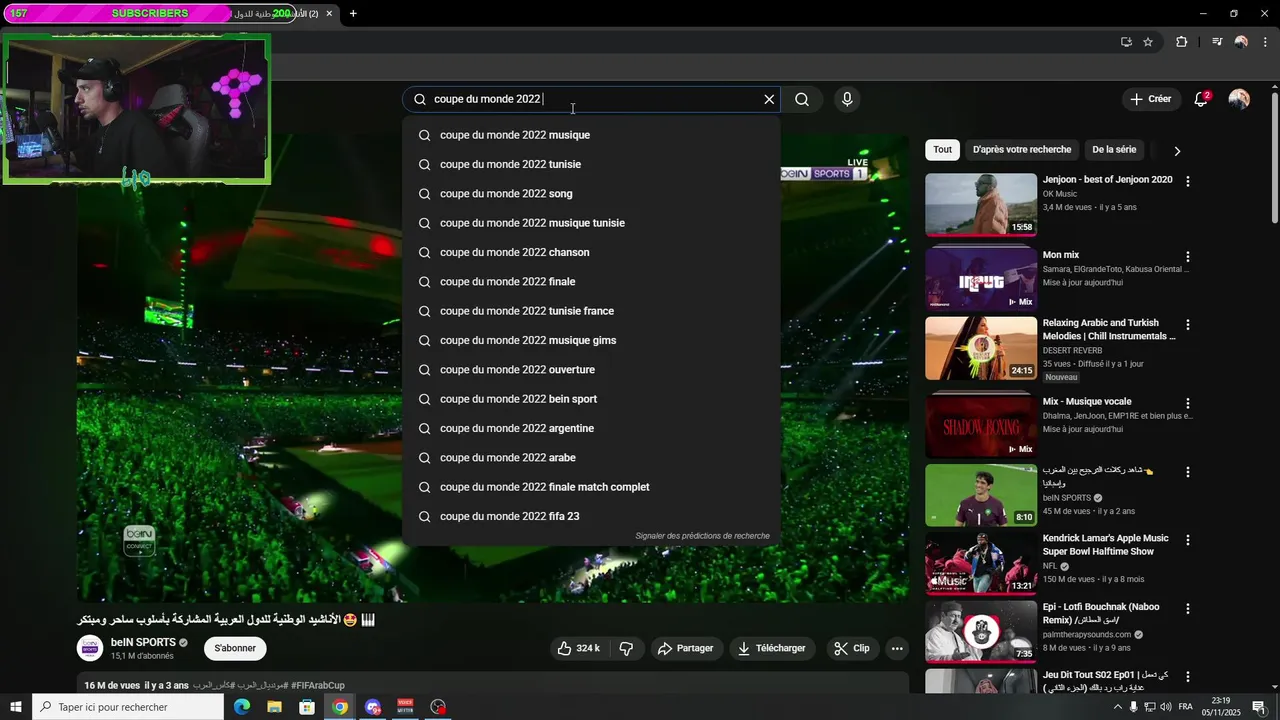Show hidden system tray icons

pos(1118,707)
